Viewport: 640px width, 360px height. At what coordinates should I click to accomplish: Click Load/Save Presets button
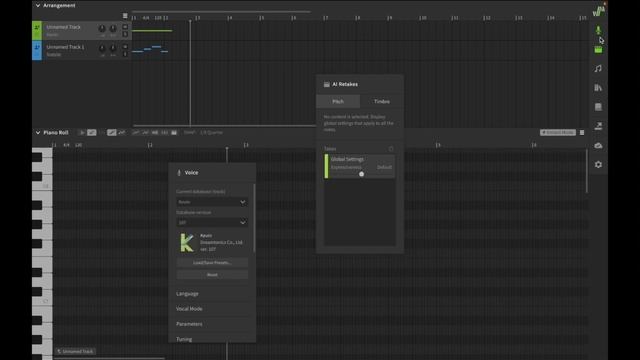tap(212, 263)
